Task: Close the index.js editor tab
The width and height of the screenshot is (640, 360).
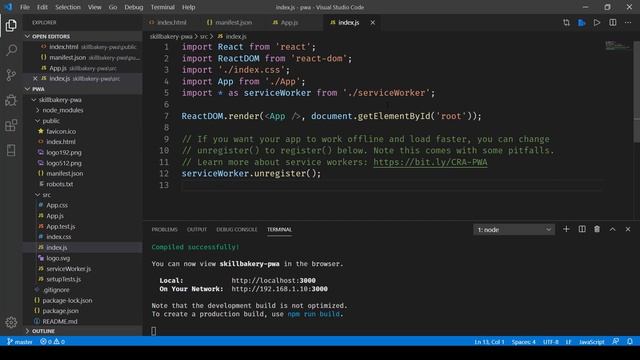Action: tap(372, 23)
